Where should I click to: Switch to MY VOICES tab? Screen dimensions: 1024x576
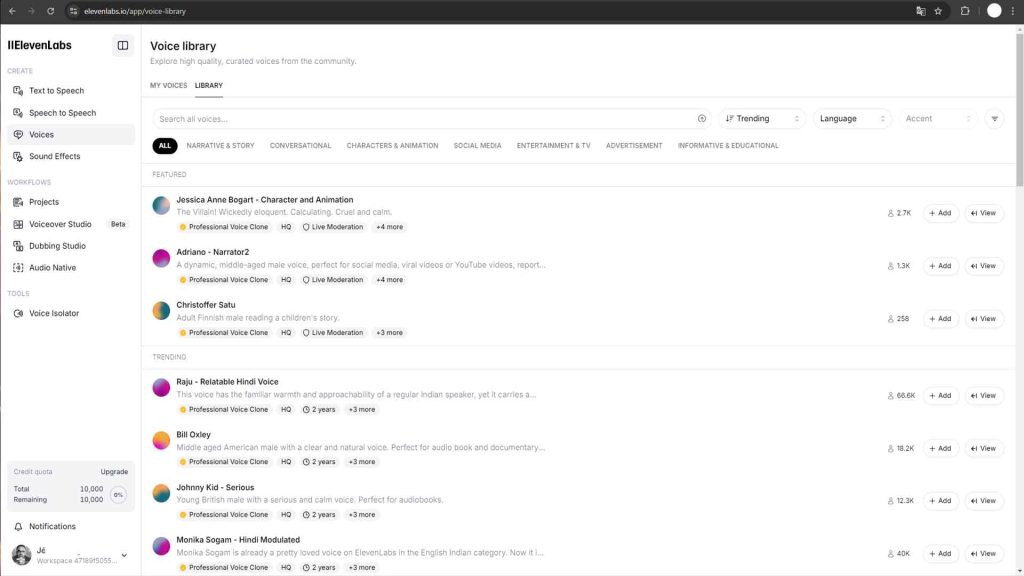[168, 86]
